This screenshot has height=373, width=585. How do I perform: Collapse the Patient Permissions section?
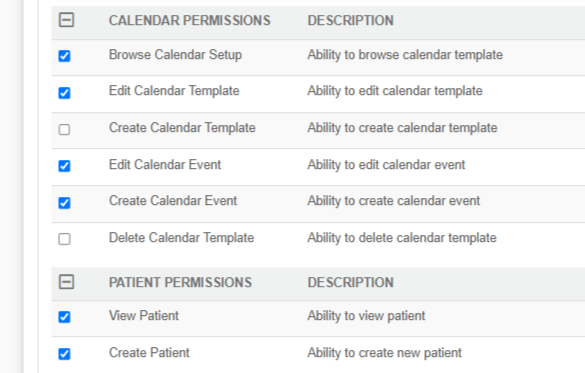click(x=66, y=282)
